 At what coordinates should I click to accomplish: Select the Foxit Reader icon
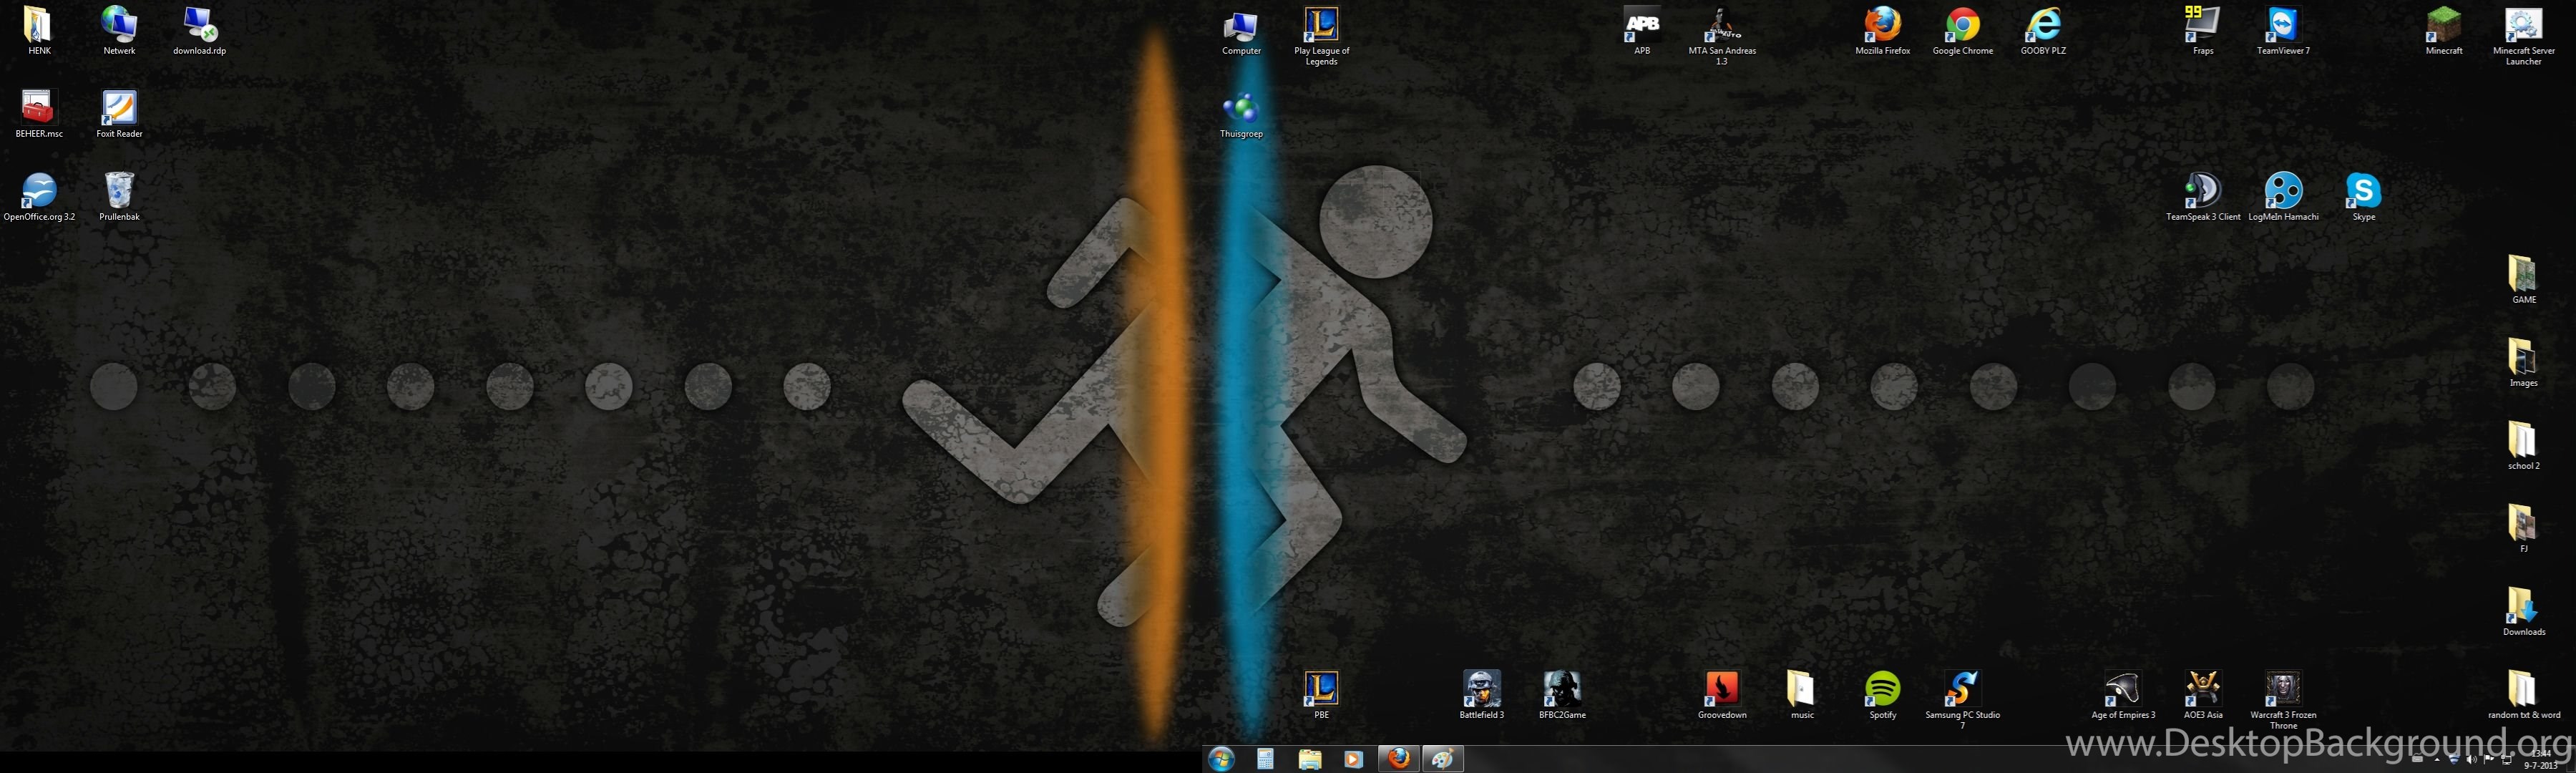[x=119, y=113]
